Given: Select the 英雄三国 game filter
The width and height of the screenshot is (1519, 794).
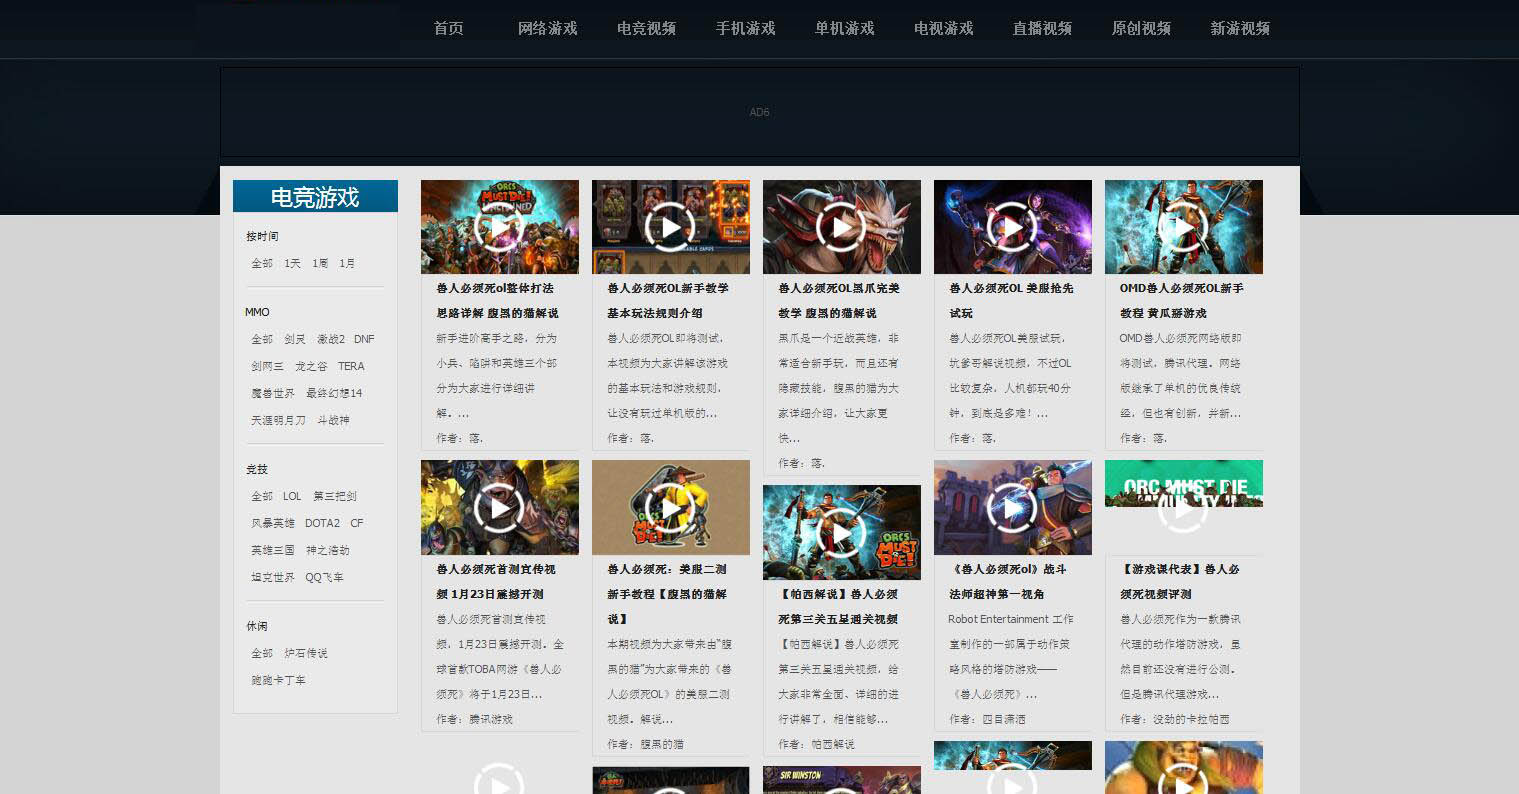Looking at the screenshot, I should pyautogui.click(x=273, y=550).
